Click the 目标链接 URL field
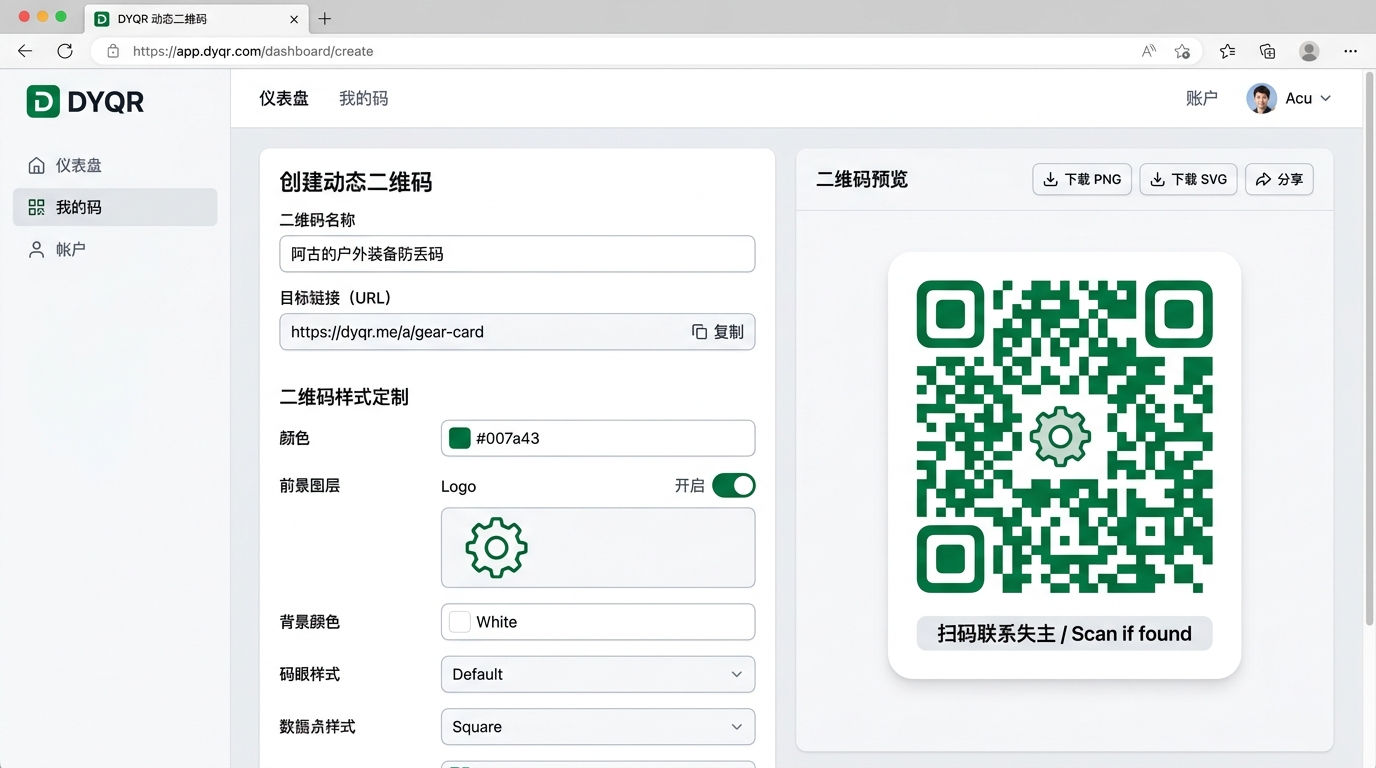This screenshot has width=1376, height=768. [517, 332]
